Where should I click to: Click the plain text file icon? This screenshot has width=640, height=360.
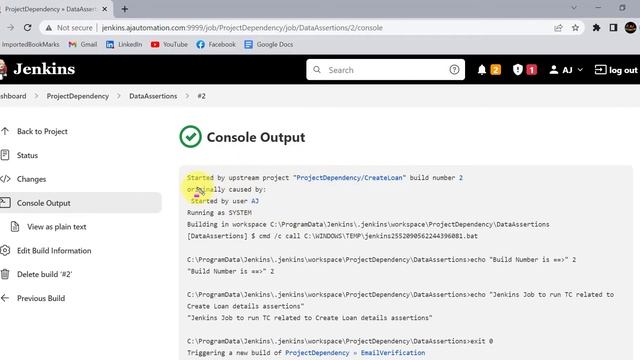(15, 227)
